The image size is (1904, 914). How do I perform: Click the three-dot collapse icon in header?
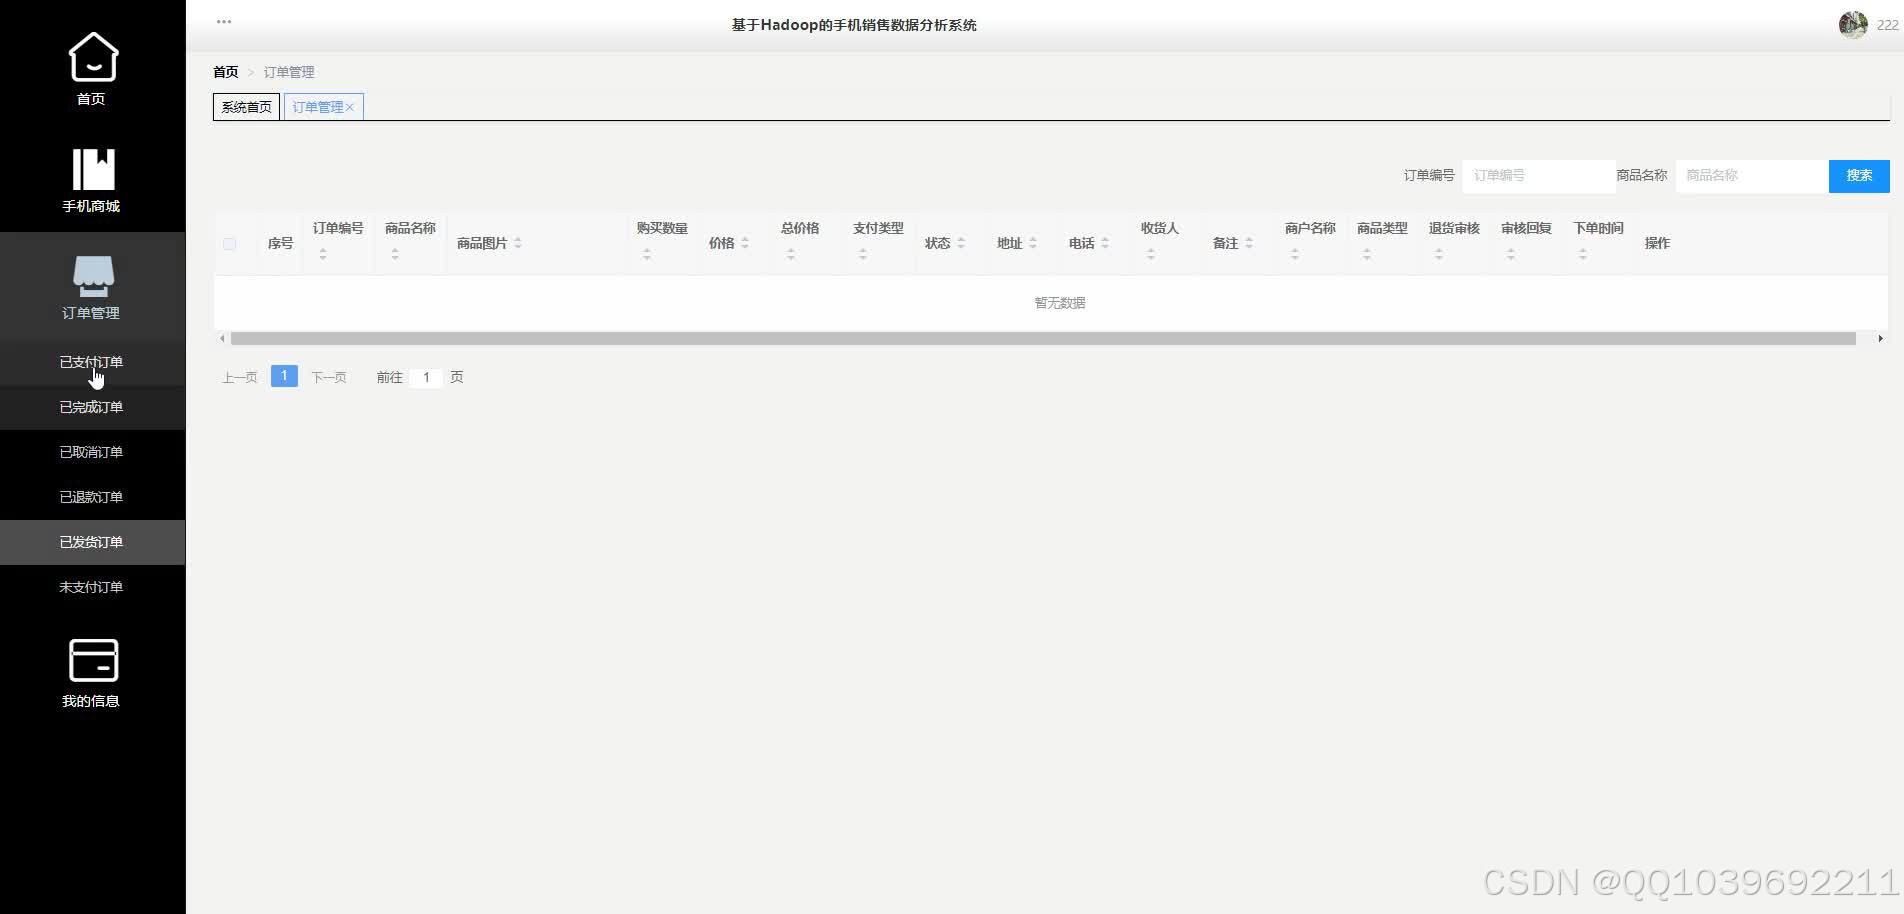coord(224,21)
